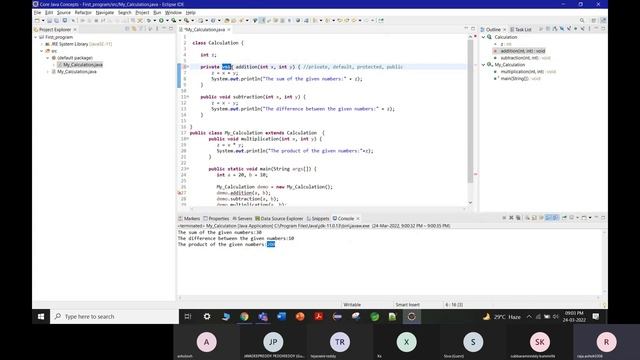Start debugging with the Debug bug icon
The width and height of the screenshot is (640, 360).
click(148, 20)
